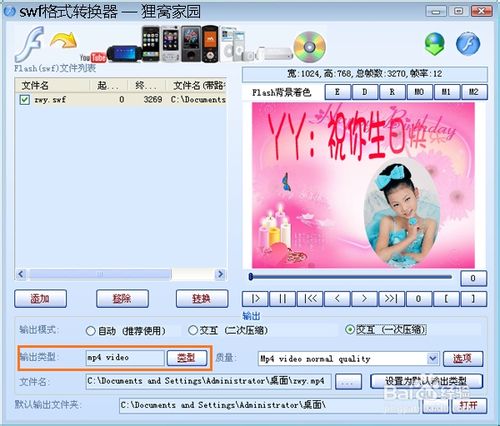This screenshot has width=500, height=426.
Task: Open the blue round Flash player icon
Action: [468, 44]
